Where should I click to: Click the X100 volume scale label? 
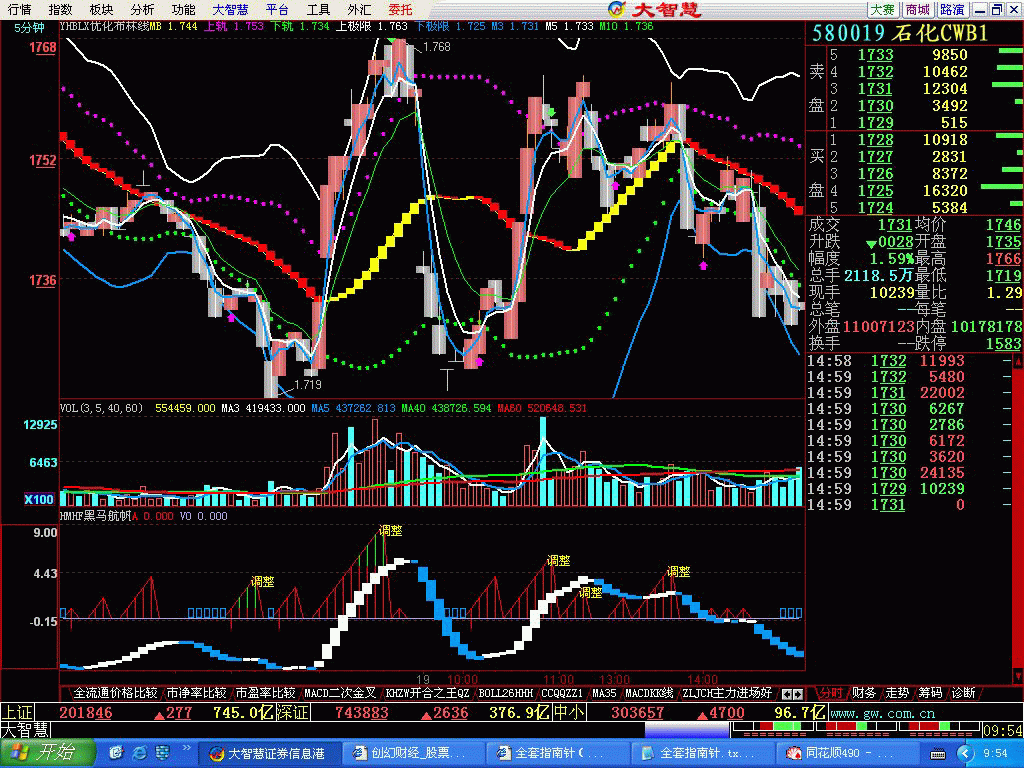point(39,500)
